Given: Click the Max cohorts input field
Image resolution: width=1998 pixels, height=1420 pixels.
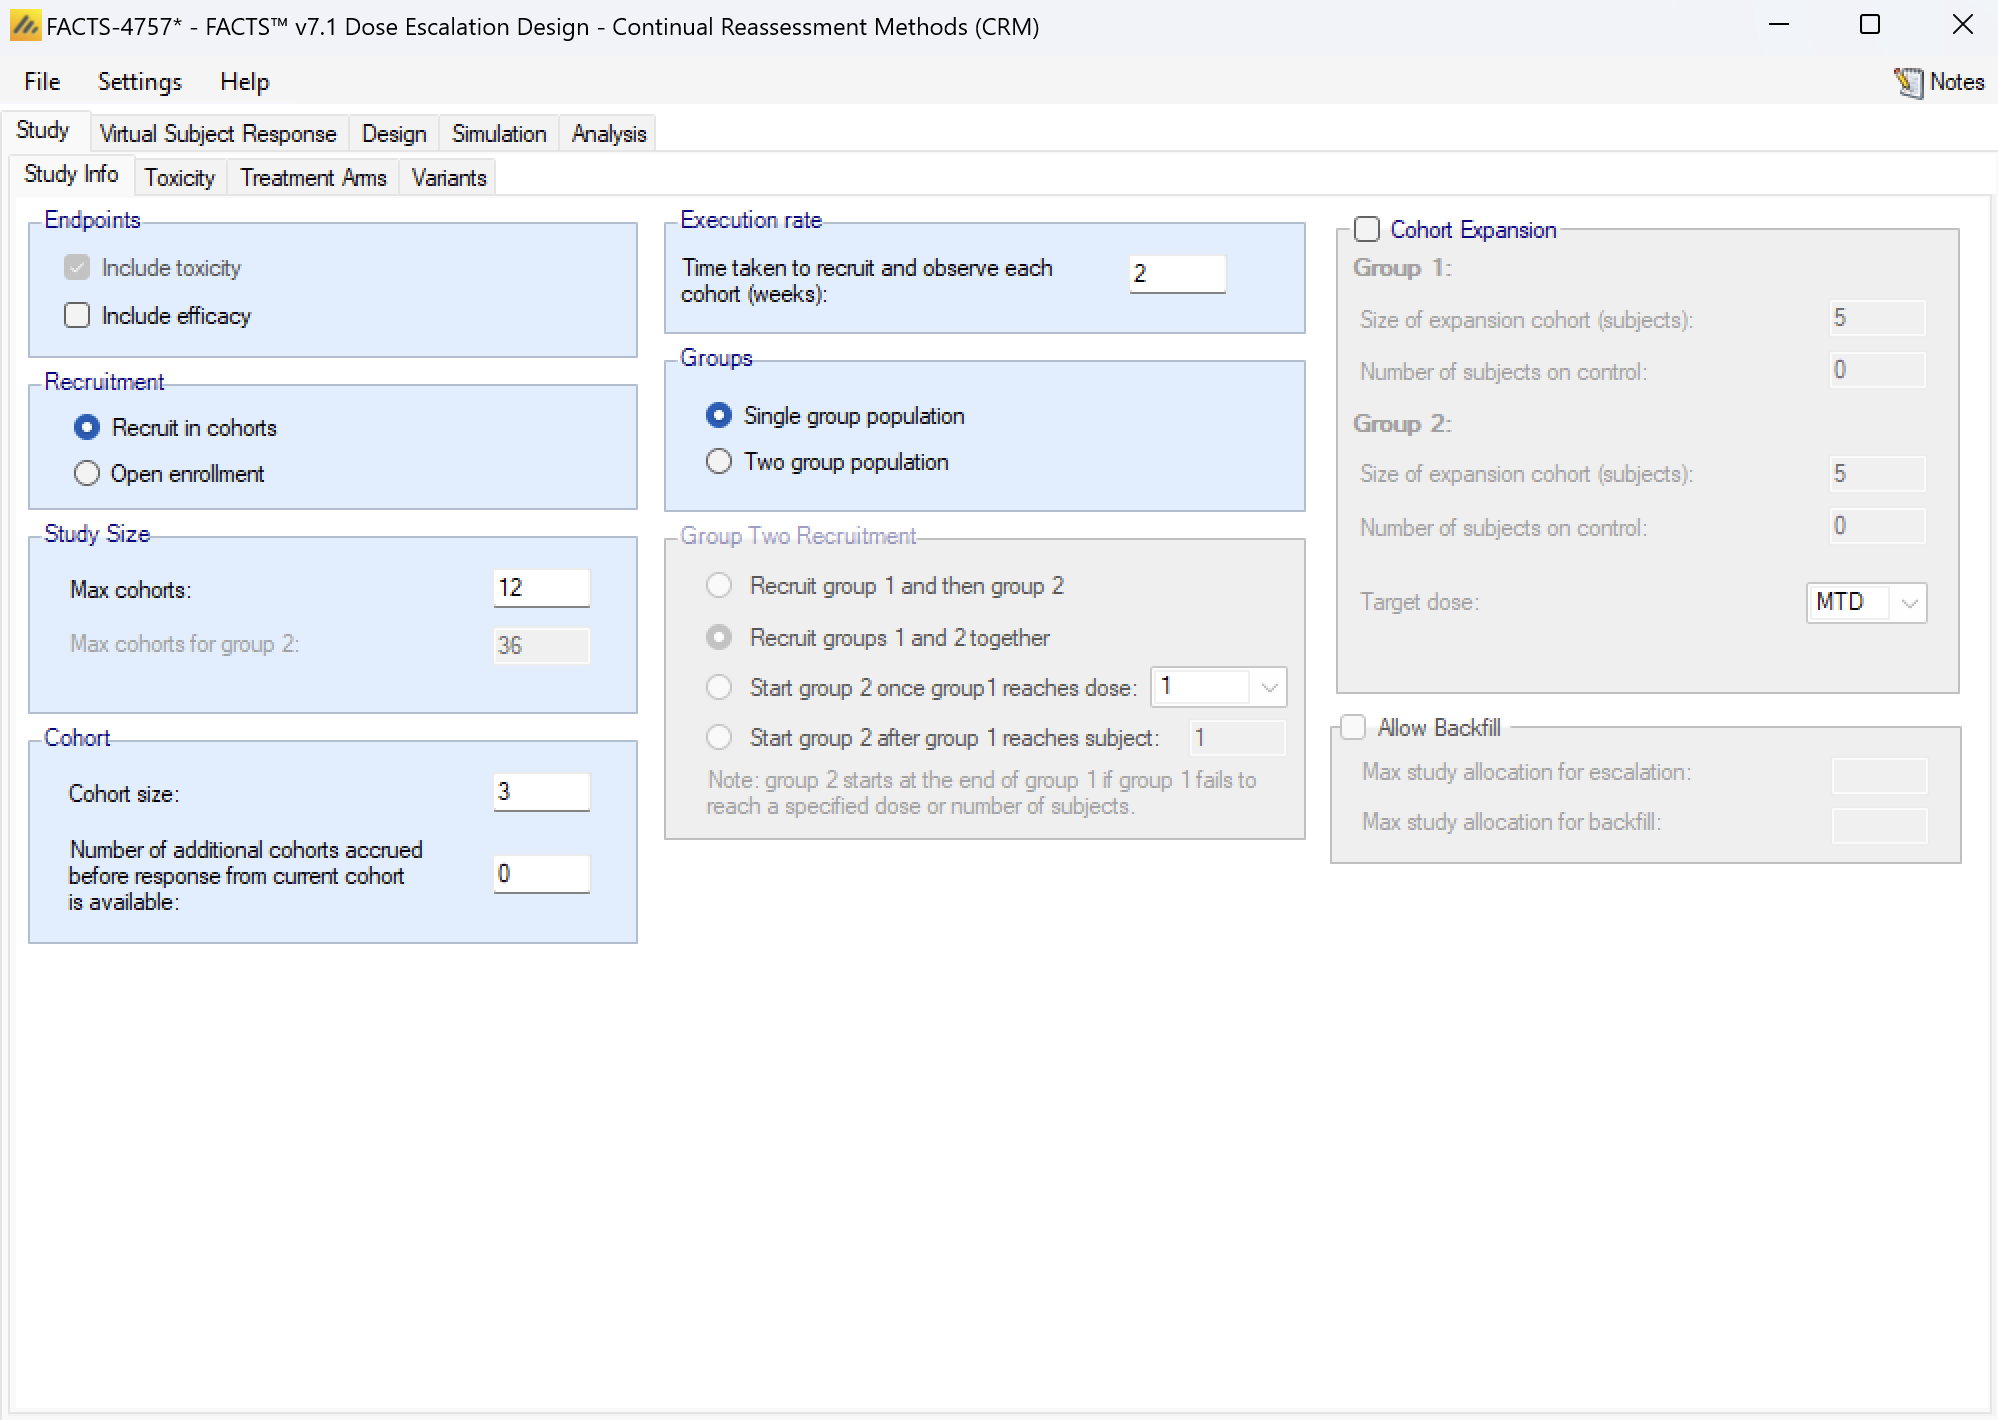Looking at the screenshot, I should (540, 588).
